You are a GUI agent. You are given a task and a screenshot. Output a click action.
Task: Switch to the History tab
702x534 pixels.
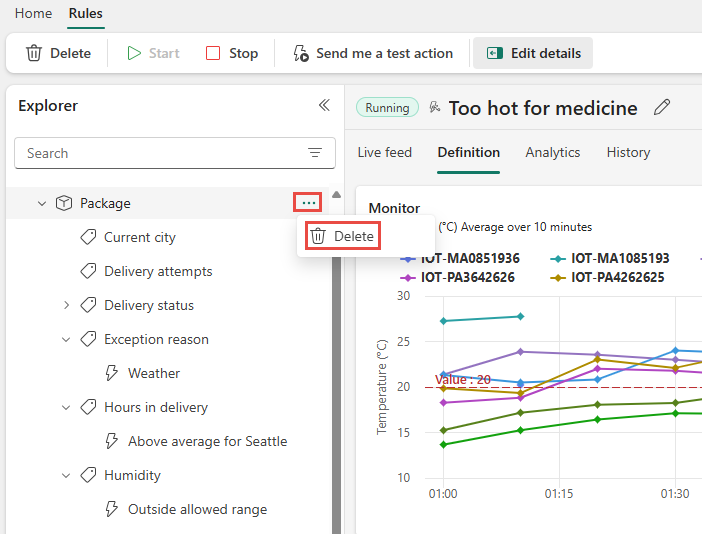tap(628, 152)
